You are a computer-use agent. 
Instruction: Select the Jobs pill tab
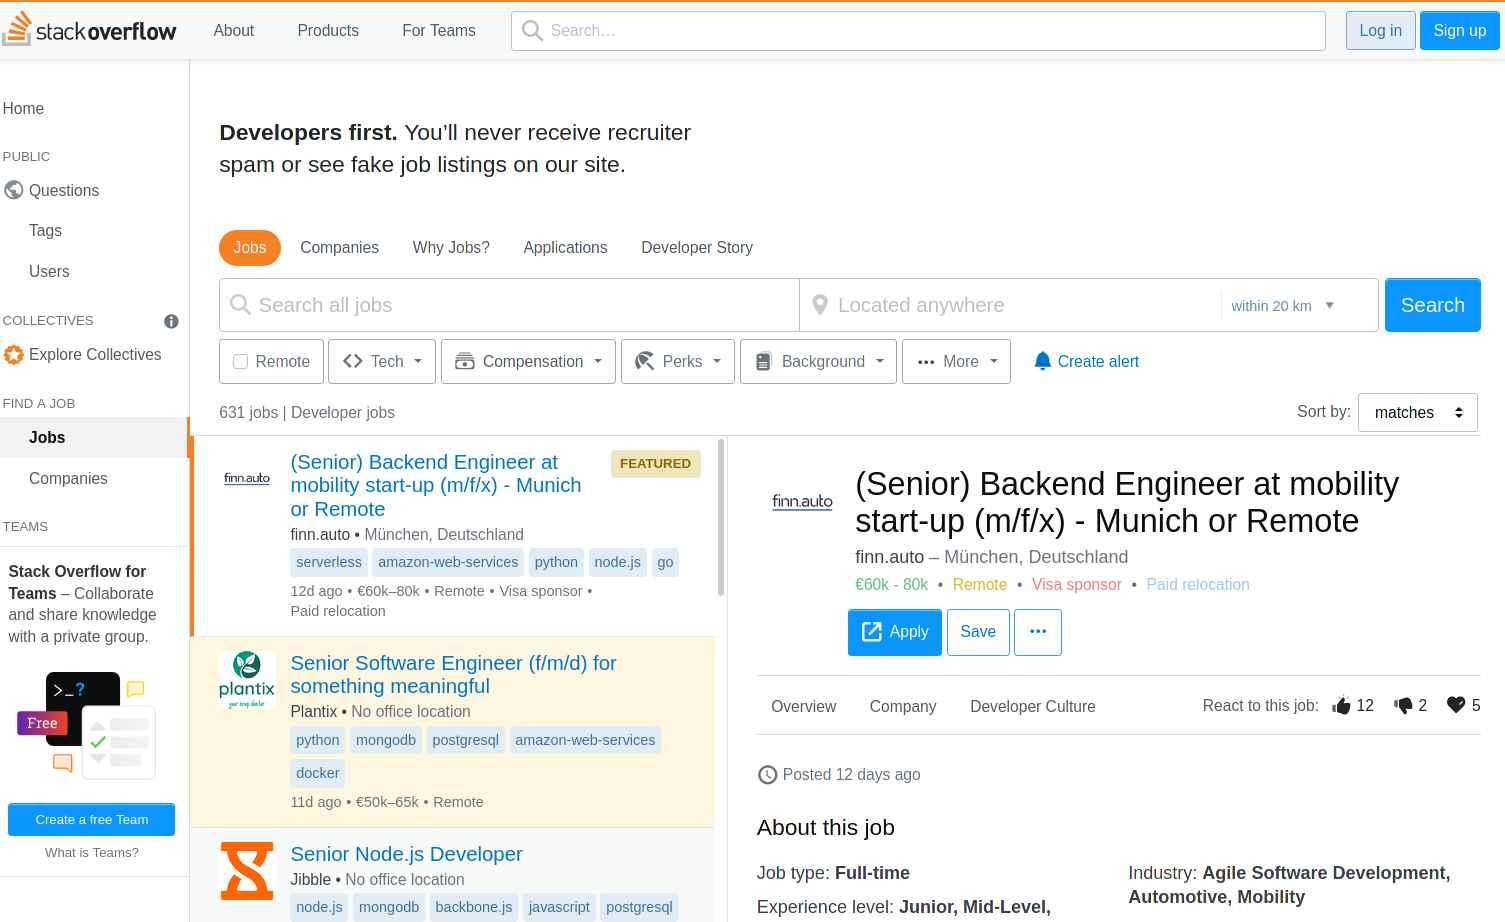[x=250, y=248]
